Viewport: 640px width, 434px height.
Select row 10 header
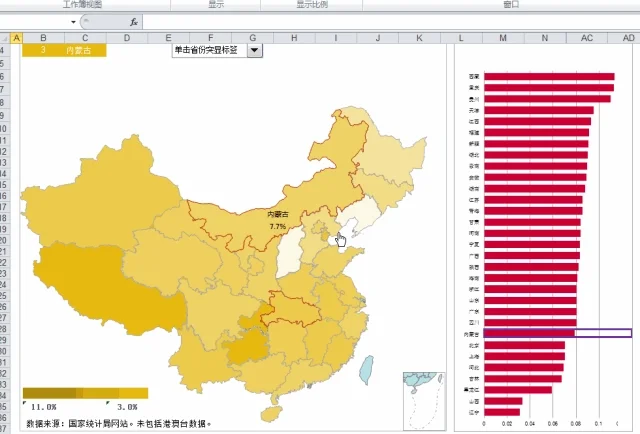pos(4,129)
